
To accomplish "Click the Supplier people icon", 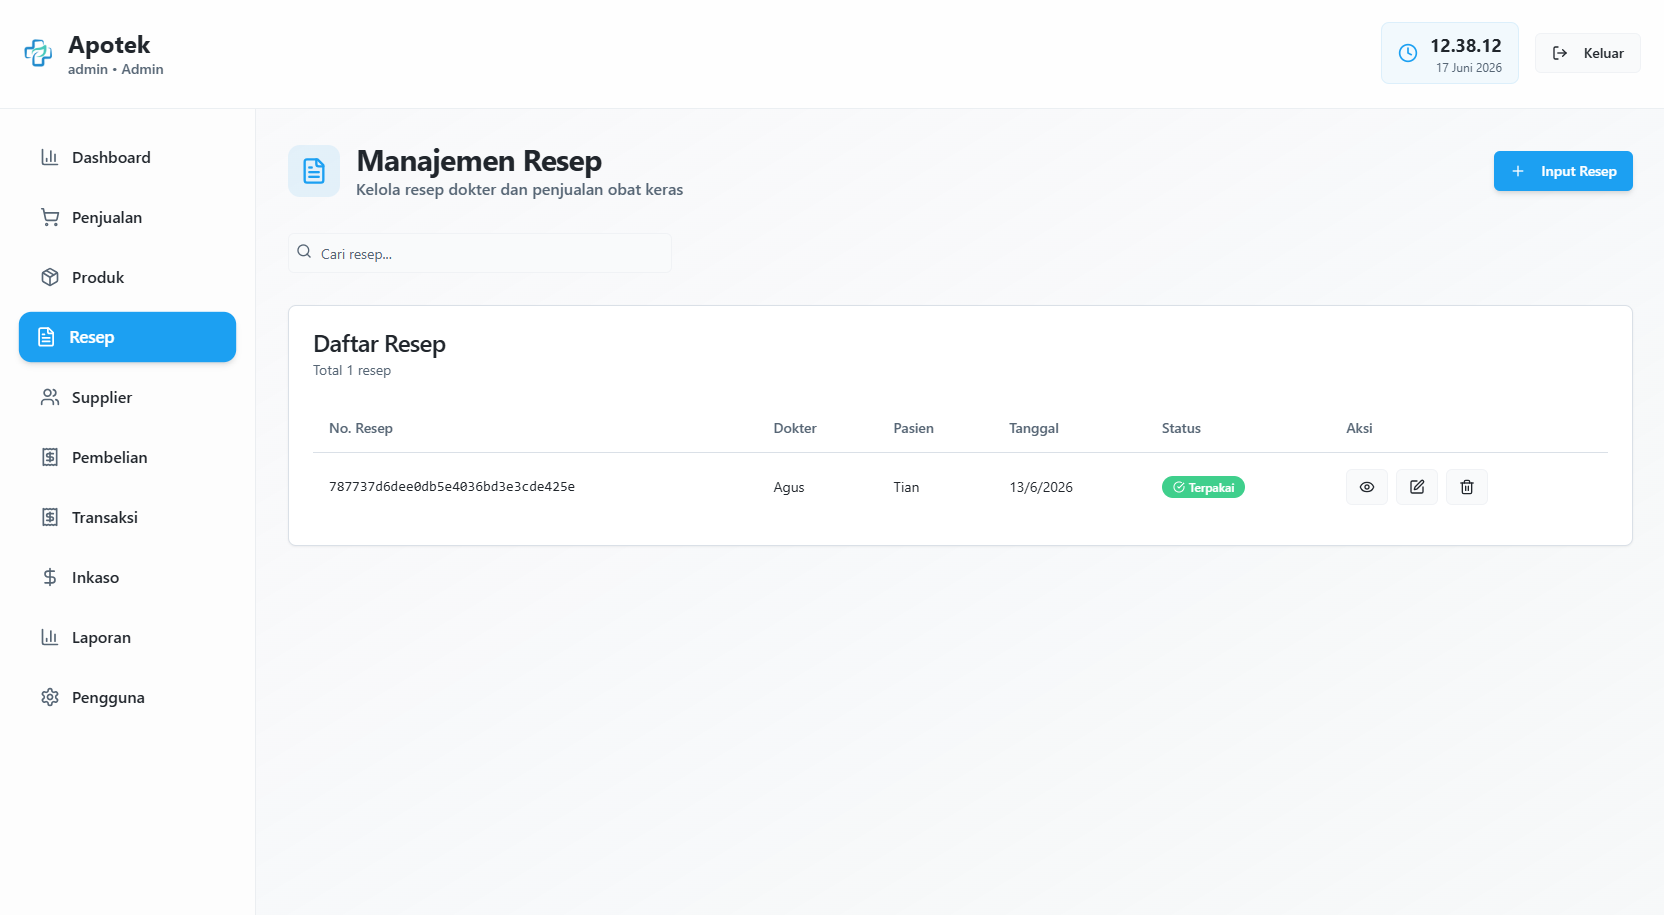I will point(49,397).
